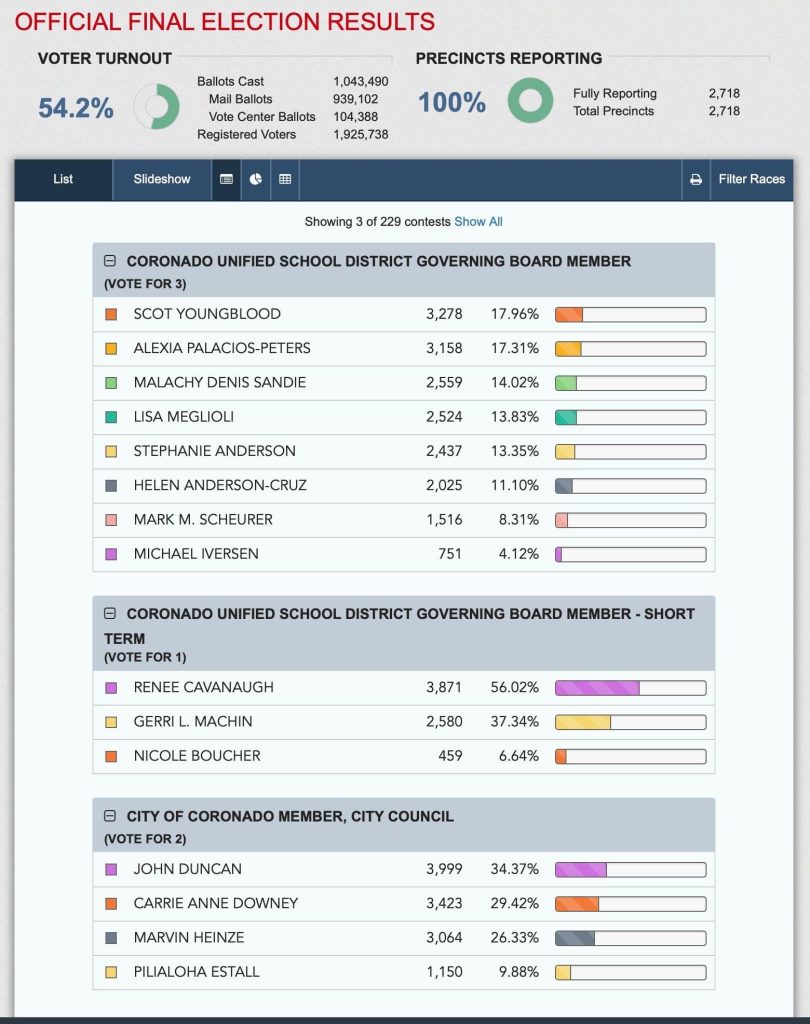Switch to the bar list view icon
The image size is (810, 1024).
tap(226, 179)
